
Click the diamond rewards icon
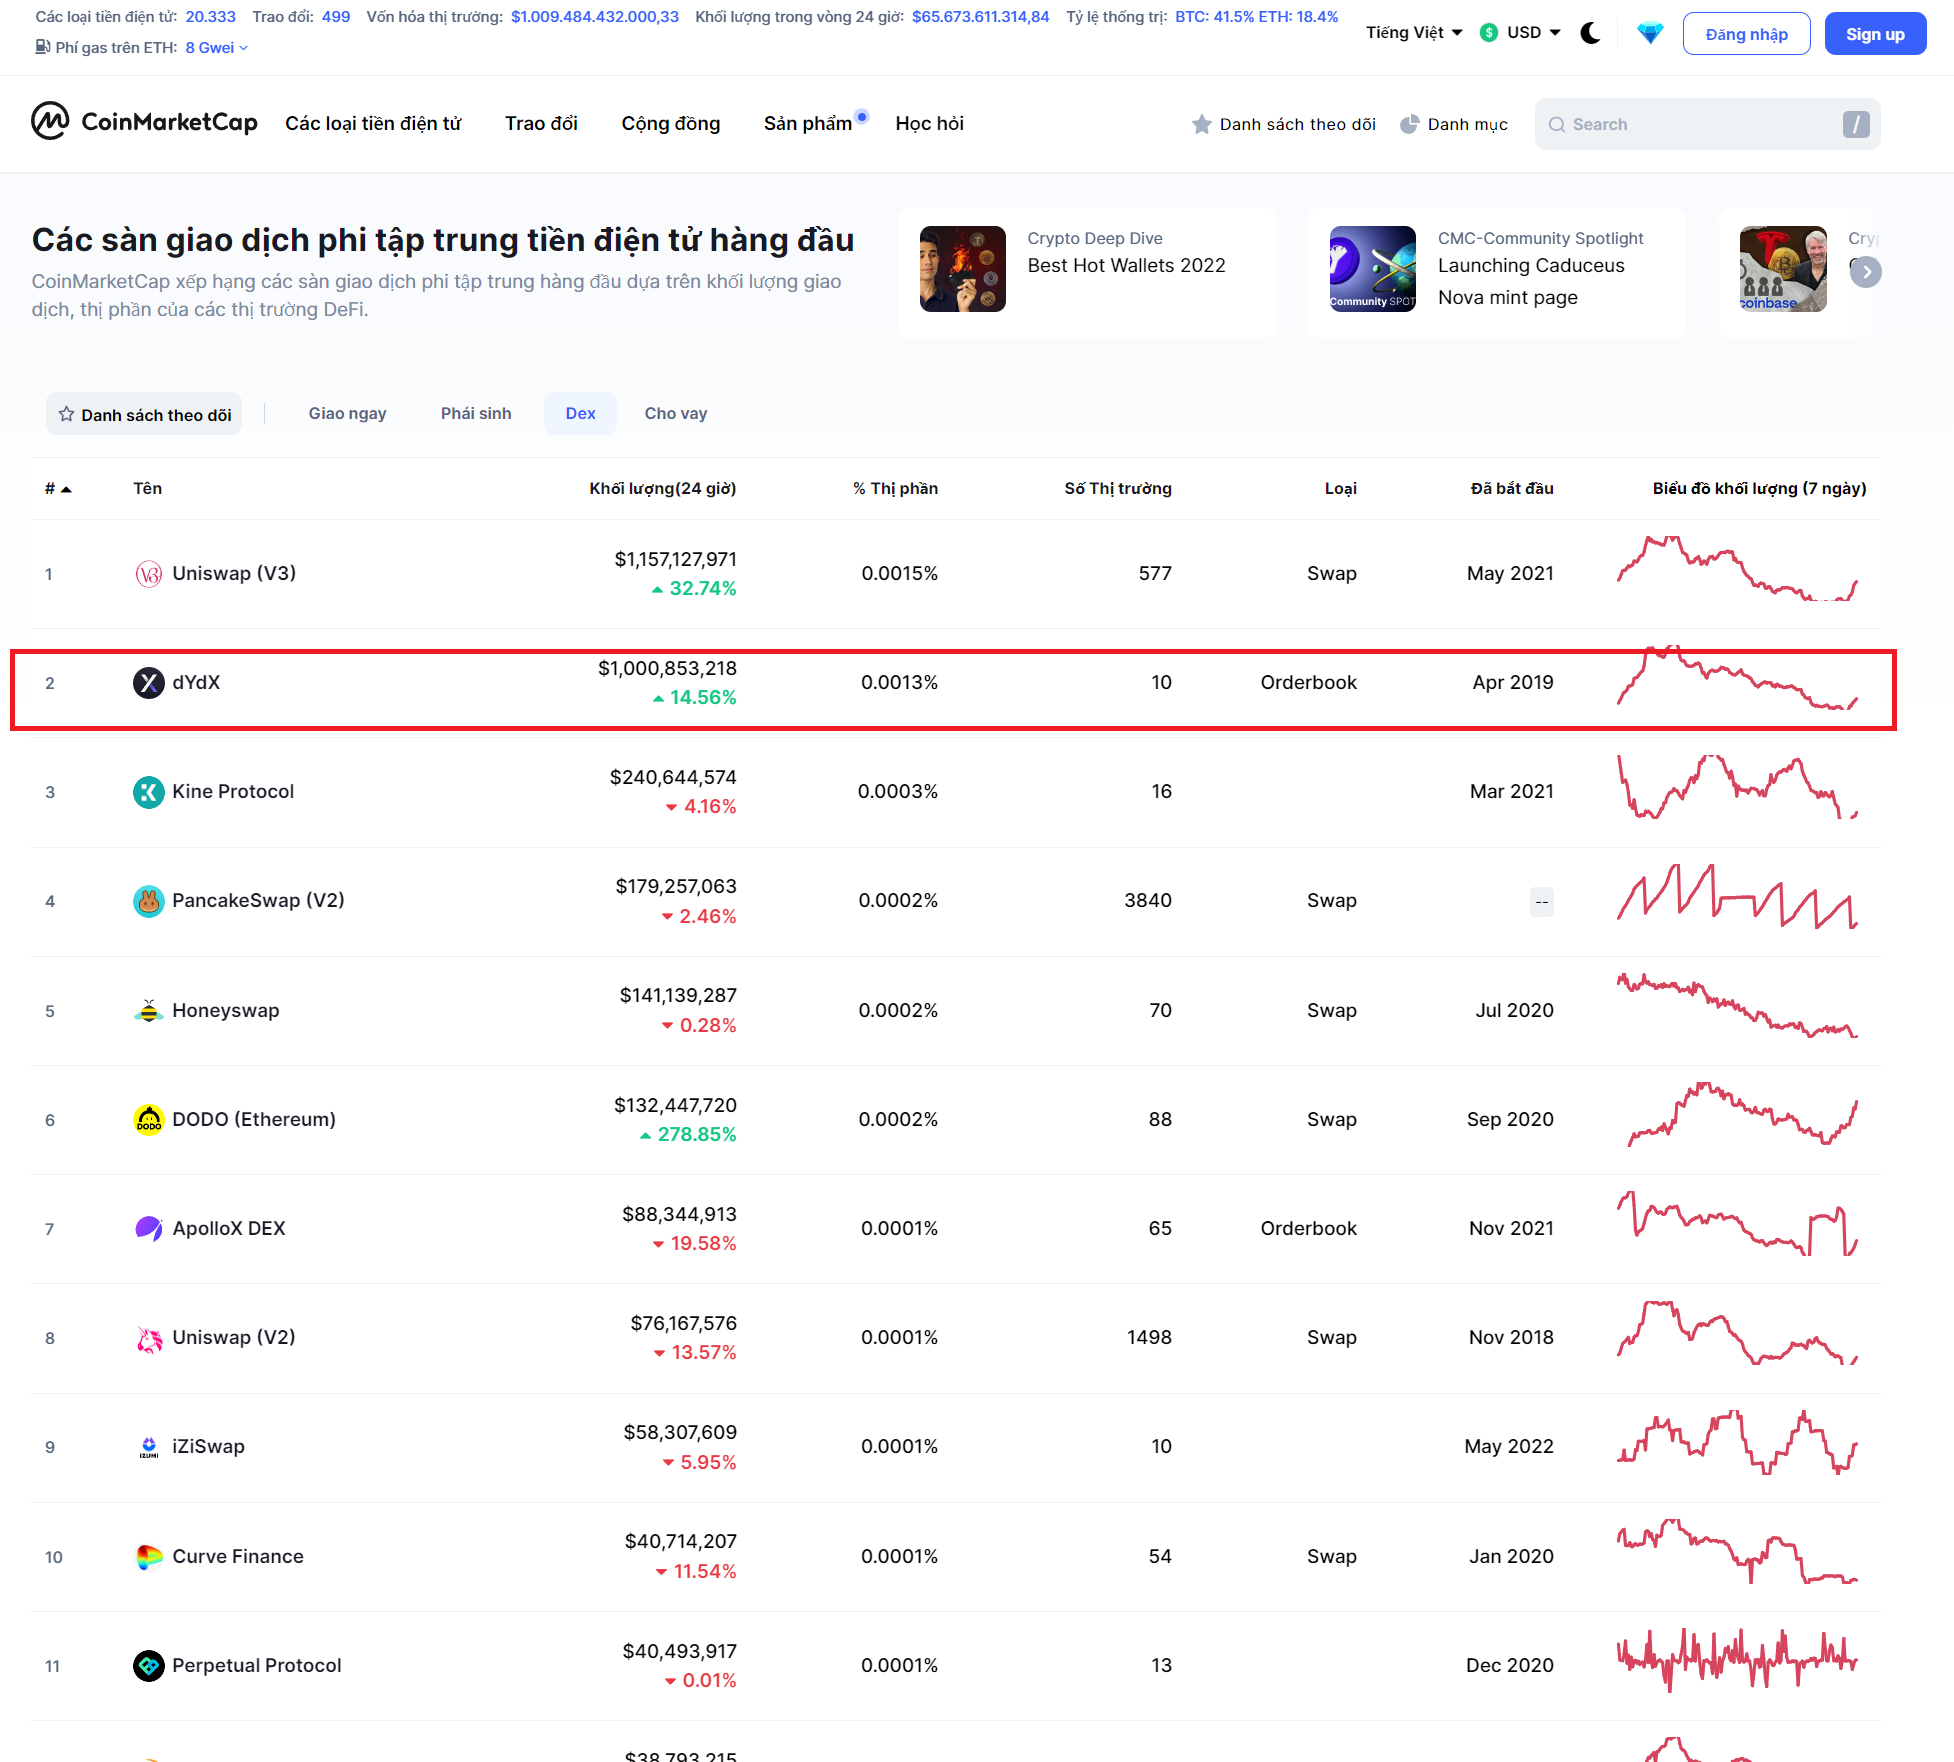tap(1649, 33)
